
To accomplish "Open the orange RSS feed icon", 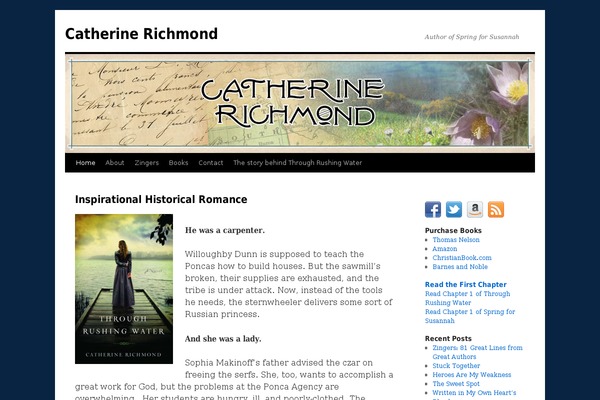I will pos(496,209).
